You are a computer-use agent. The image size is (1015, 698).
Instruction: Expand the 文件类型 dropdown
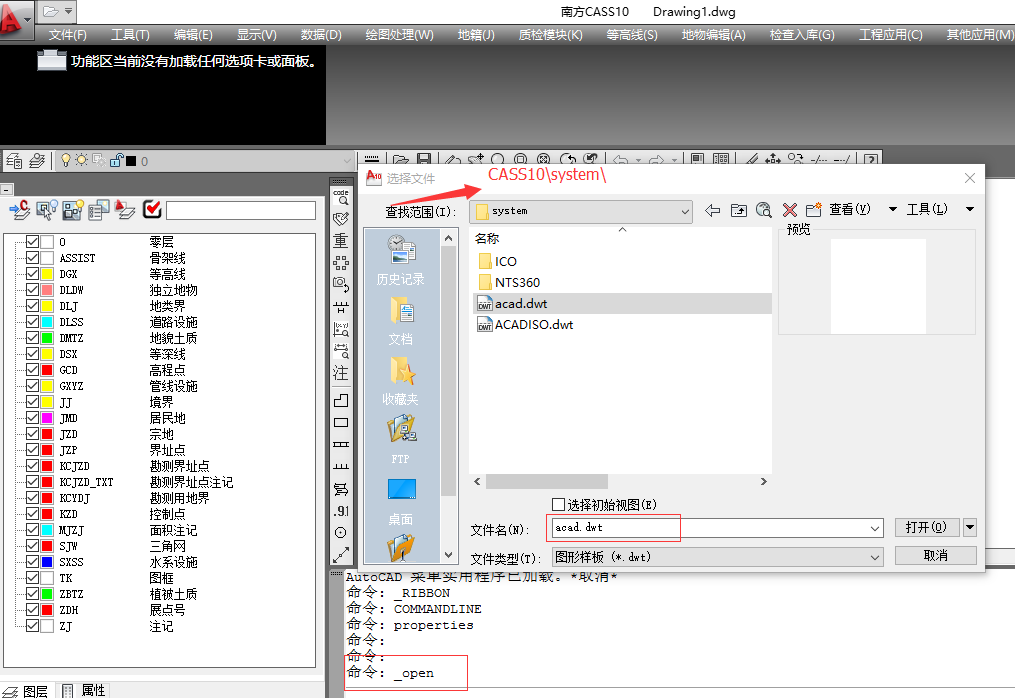[x=875, y=557]
